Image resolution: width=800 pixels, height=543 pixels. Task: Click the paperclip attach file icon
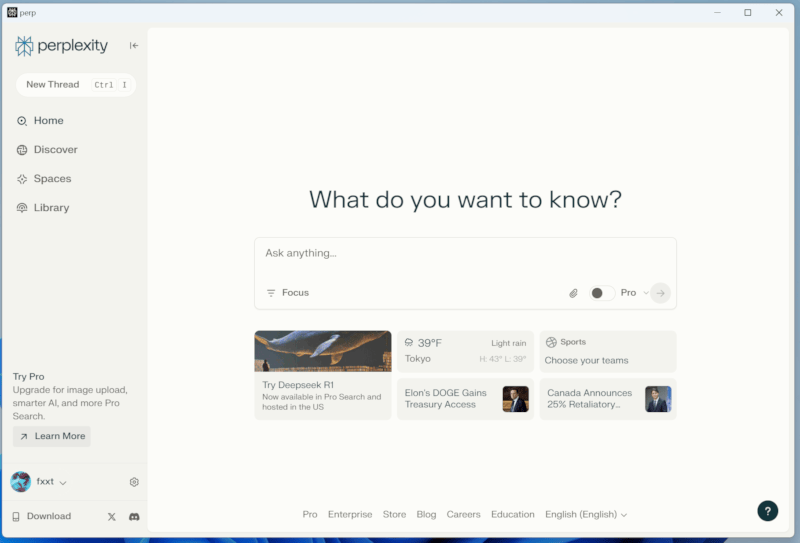point(574,293)
